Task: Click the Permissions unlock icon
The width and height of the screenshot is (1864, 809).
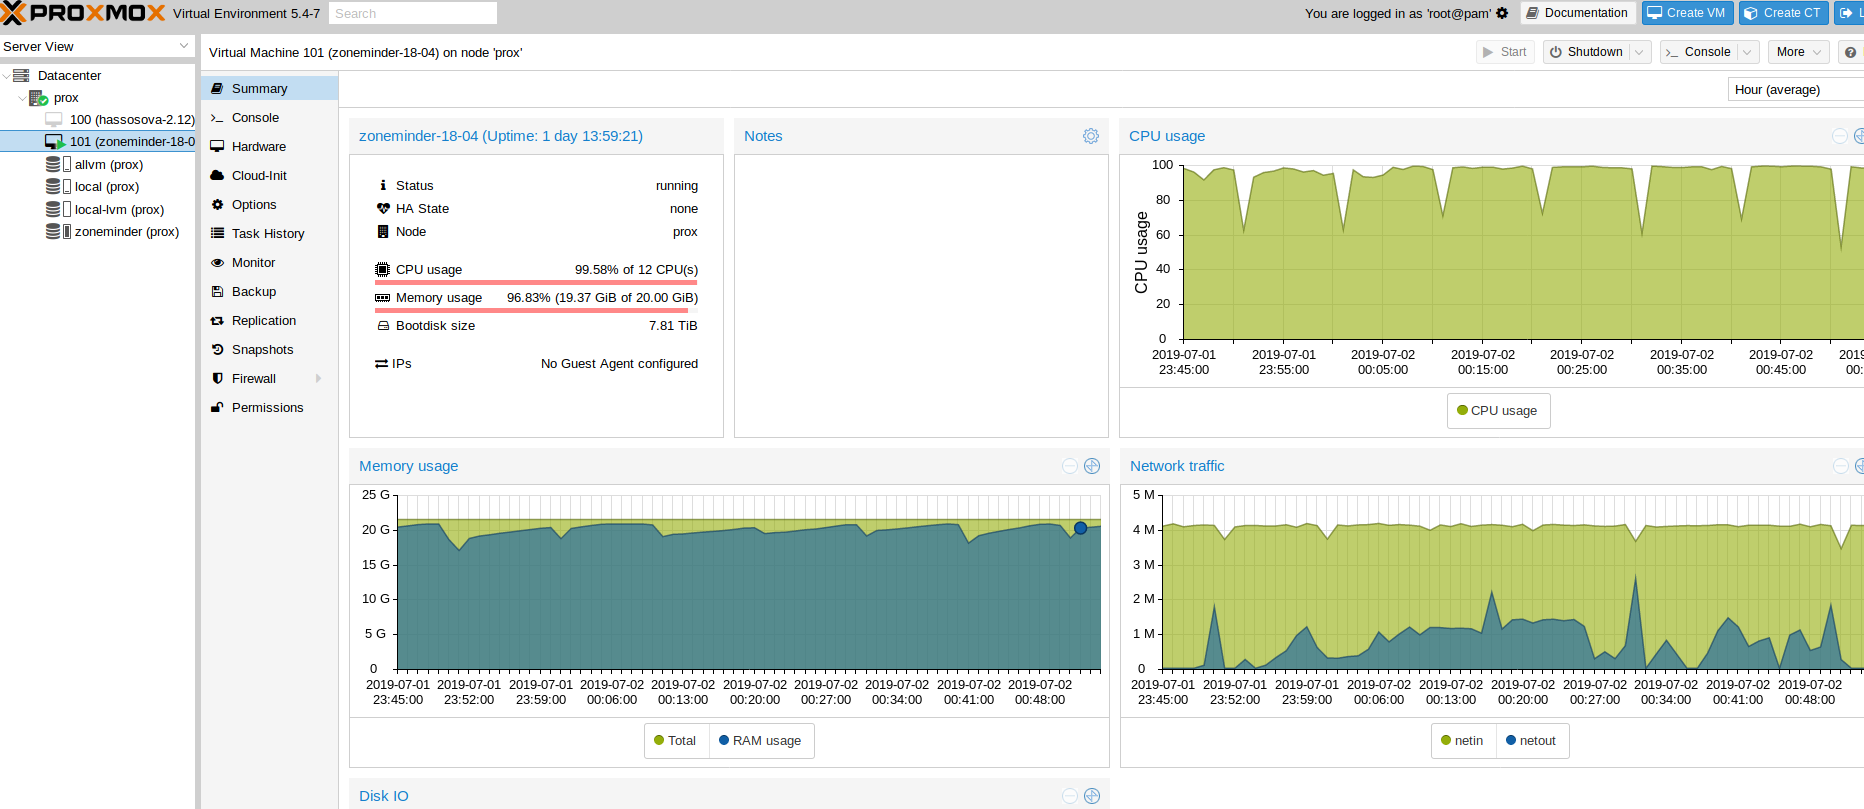Action: 217,407
